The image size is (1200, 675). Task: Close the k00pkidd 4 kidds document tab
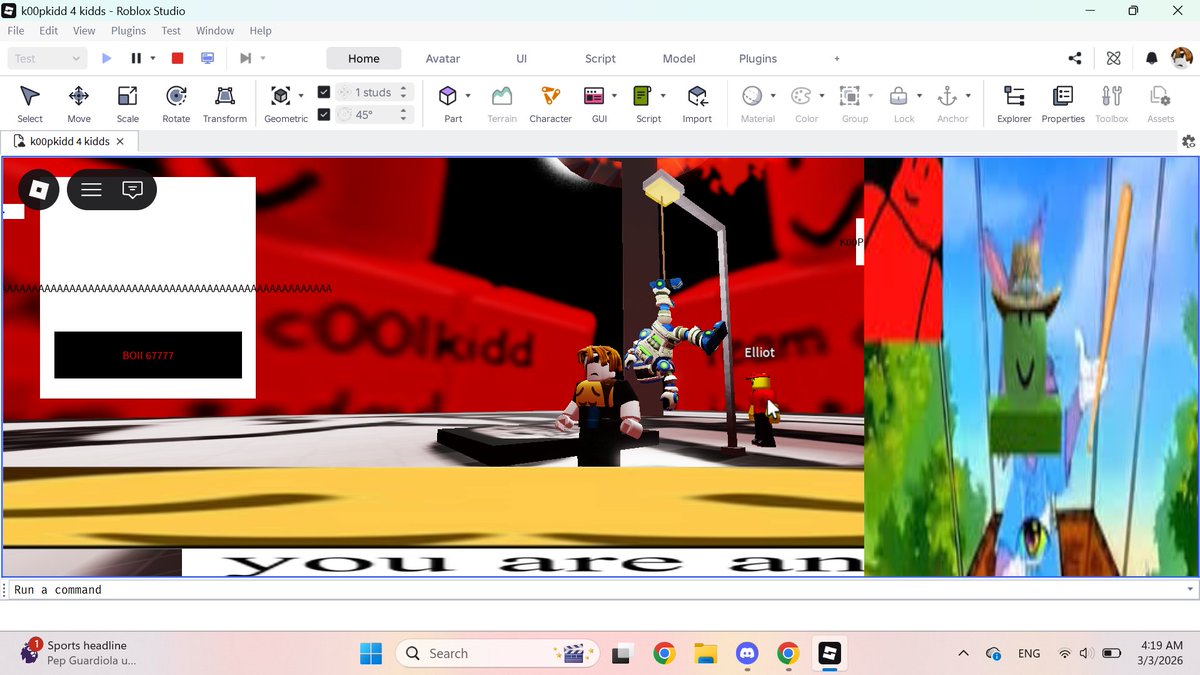[120, 141]
